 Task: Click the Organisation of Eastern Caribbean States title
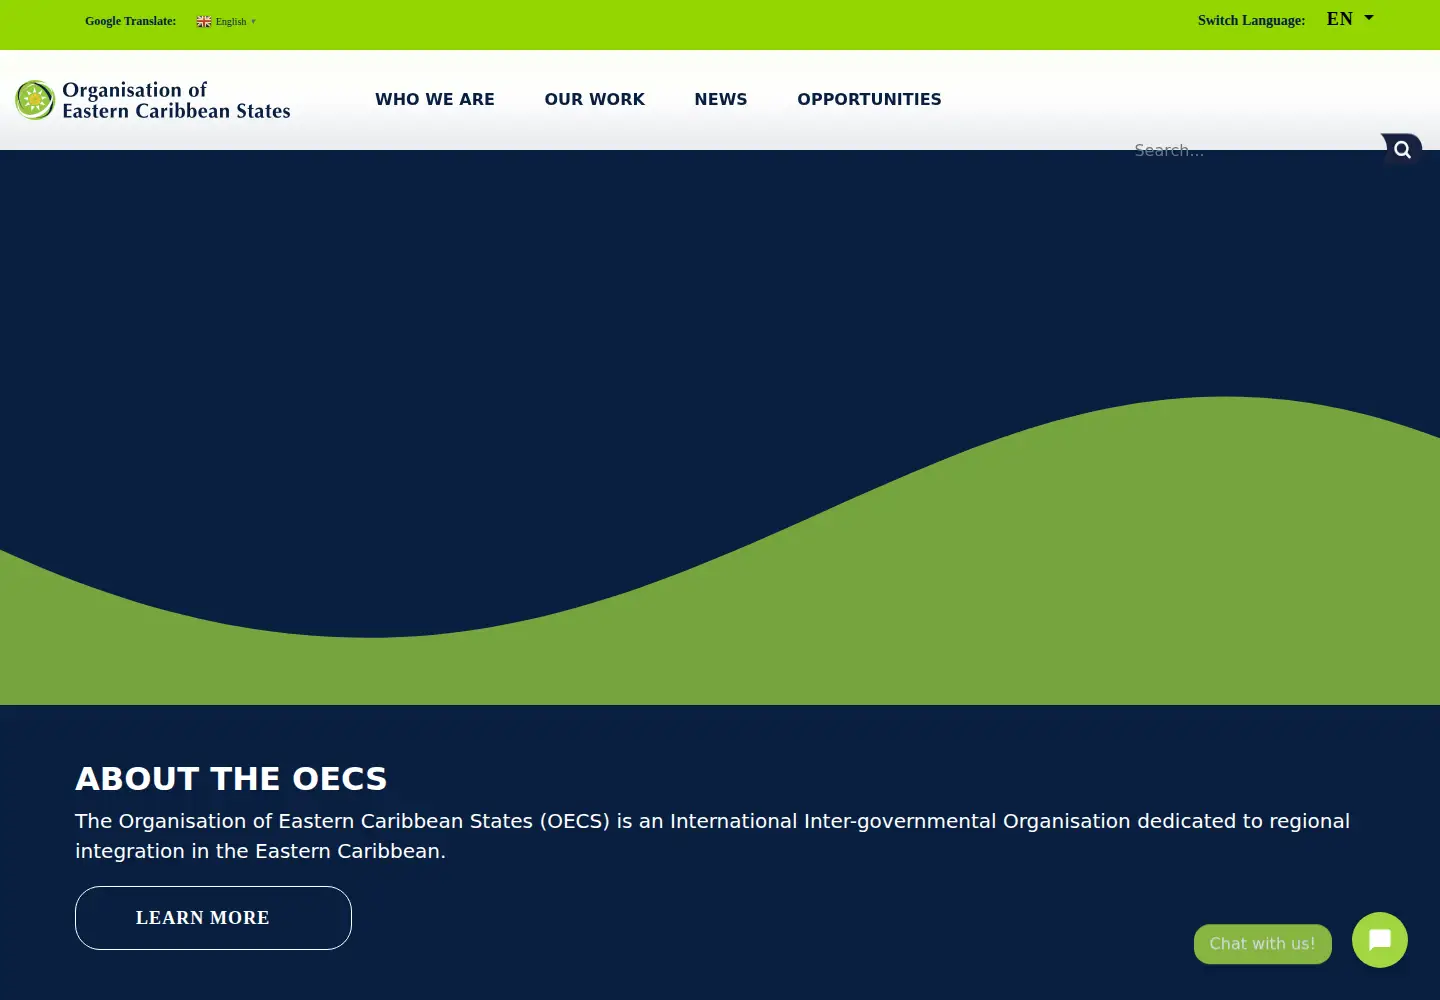[176, 100]
